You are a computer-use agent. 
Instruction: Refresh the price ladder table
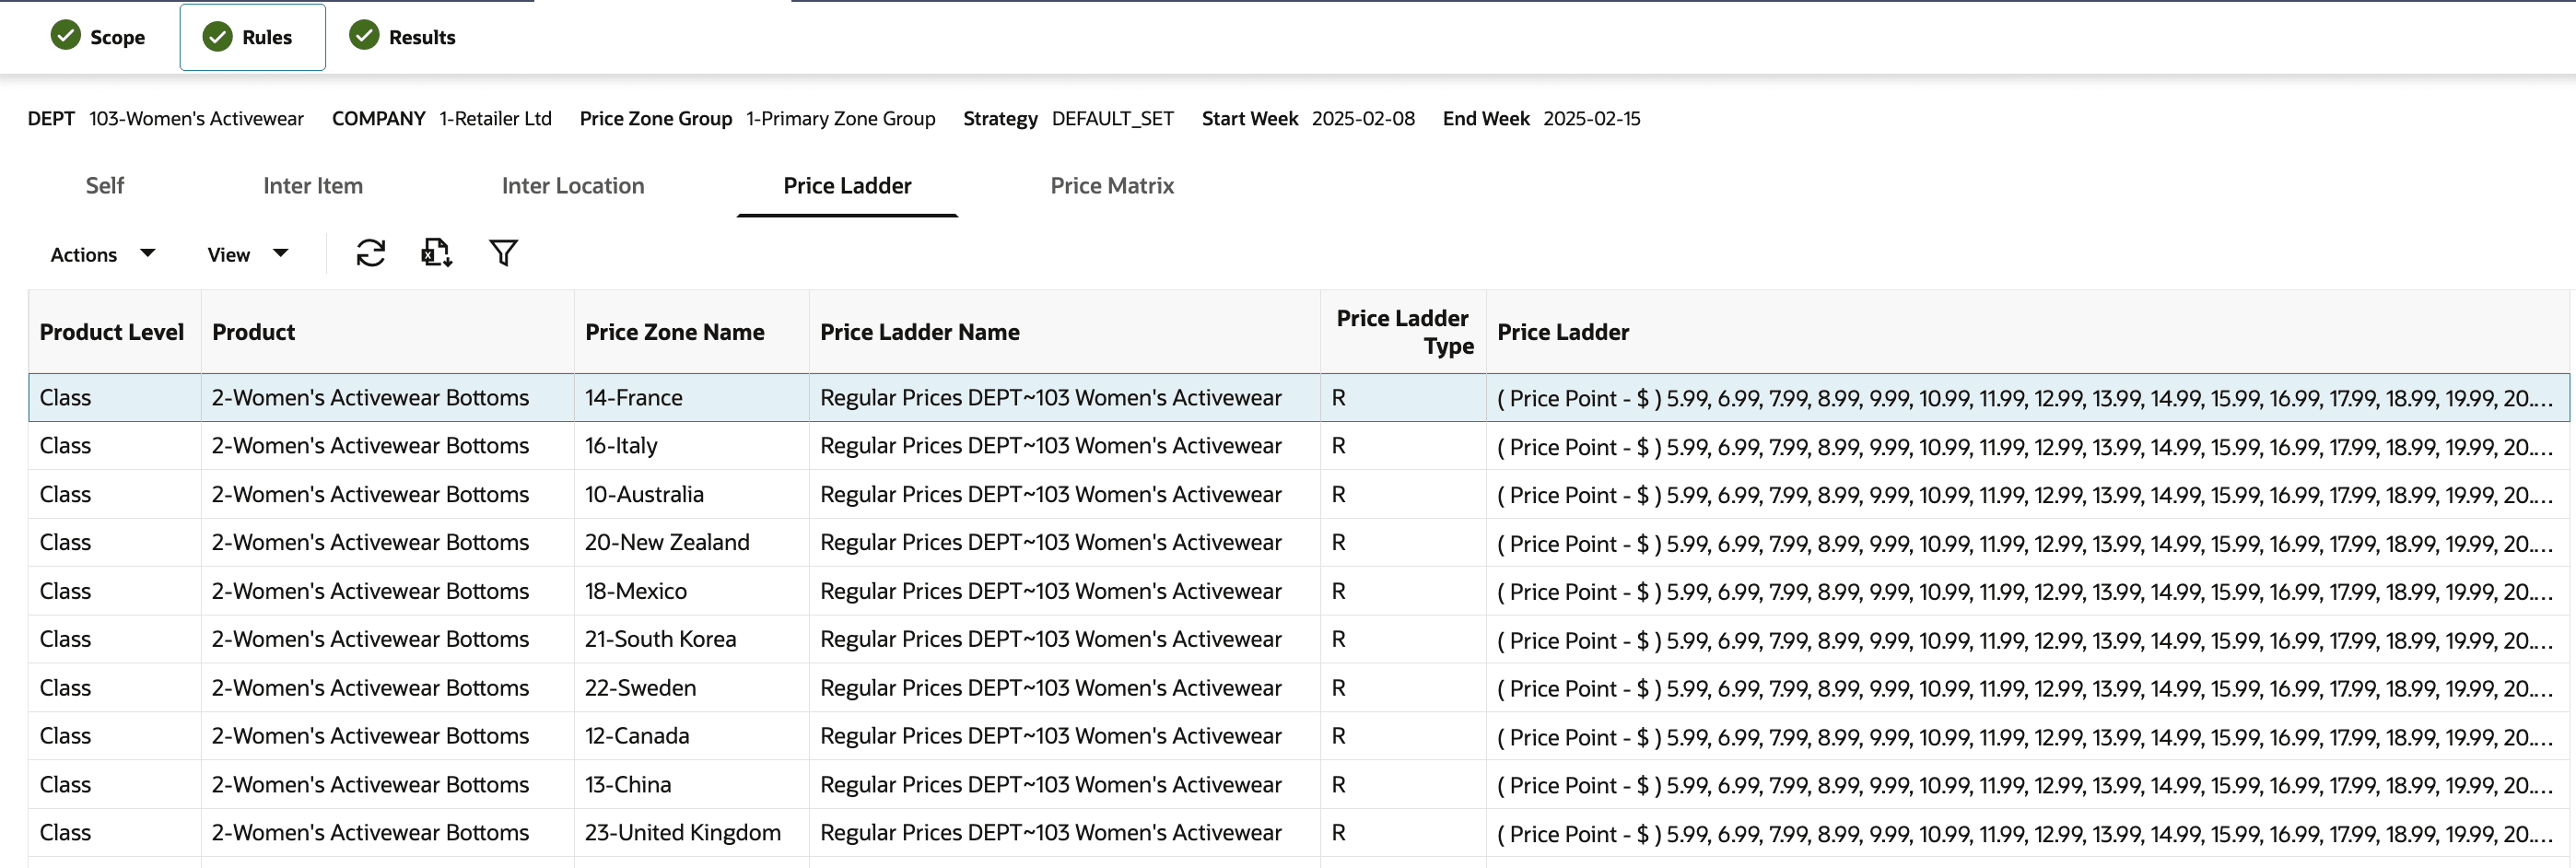[x=371, y=253]
